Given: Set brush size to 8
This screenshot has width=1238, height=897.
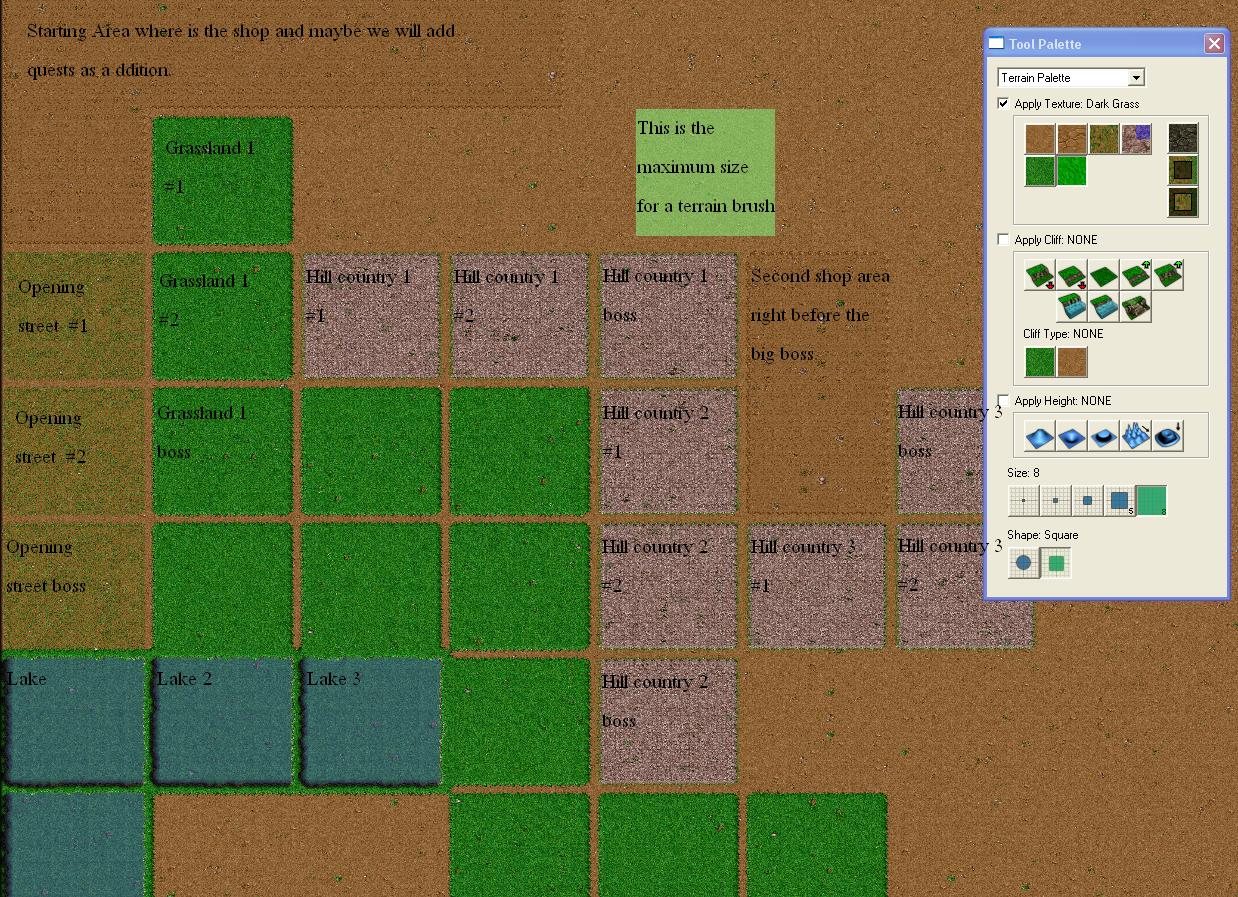Looking at the screenshot, I should pos(1152,501).
